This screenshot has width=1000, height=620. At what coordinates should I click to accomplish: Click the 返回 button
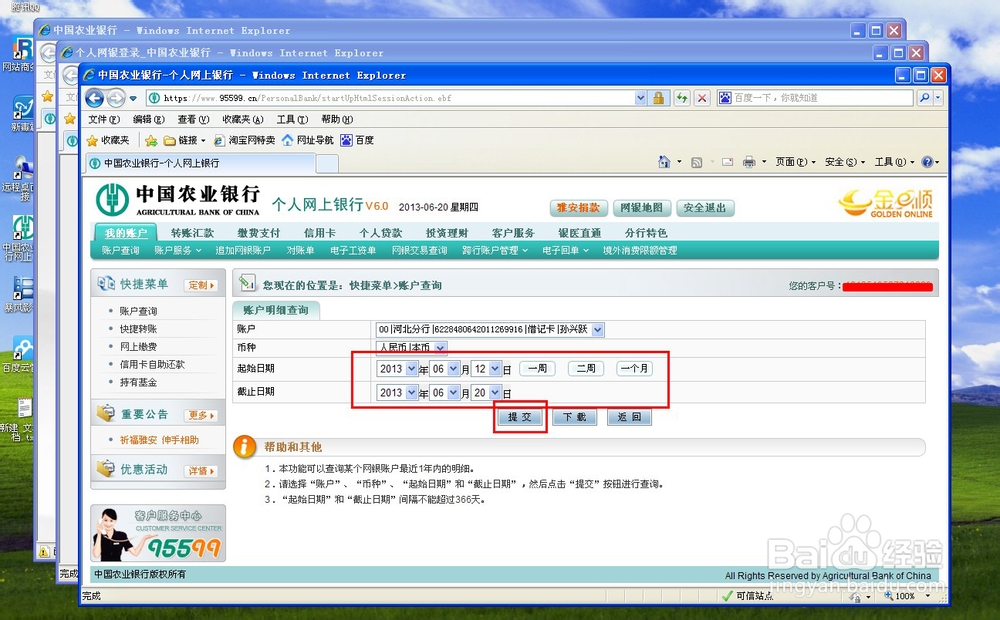629,417
